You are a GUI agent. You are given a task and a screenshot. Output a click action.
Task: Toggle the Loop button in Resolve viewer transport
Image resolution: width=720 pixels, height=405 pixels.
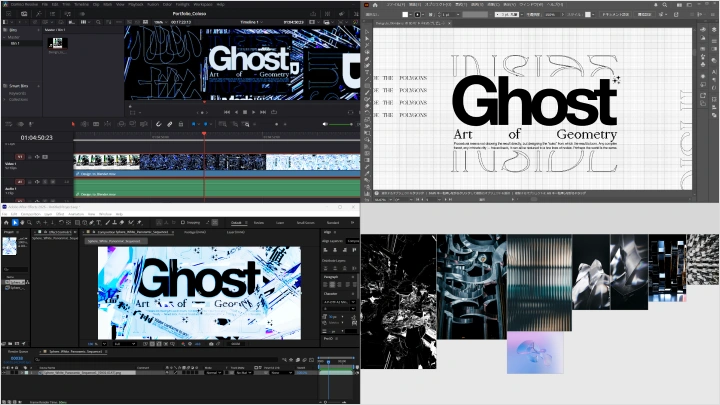click(x=274, y=112)
